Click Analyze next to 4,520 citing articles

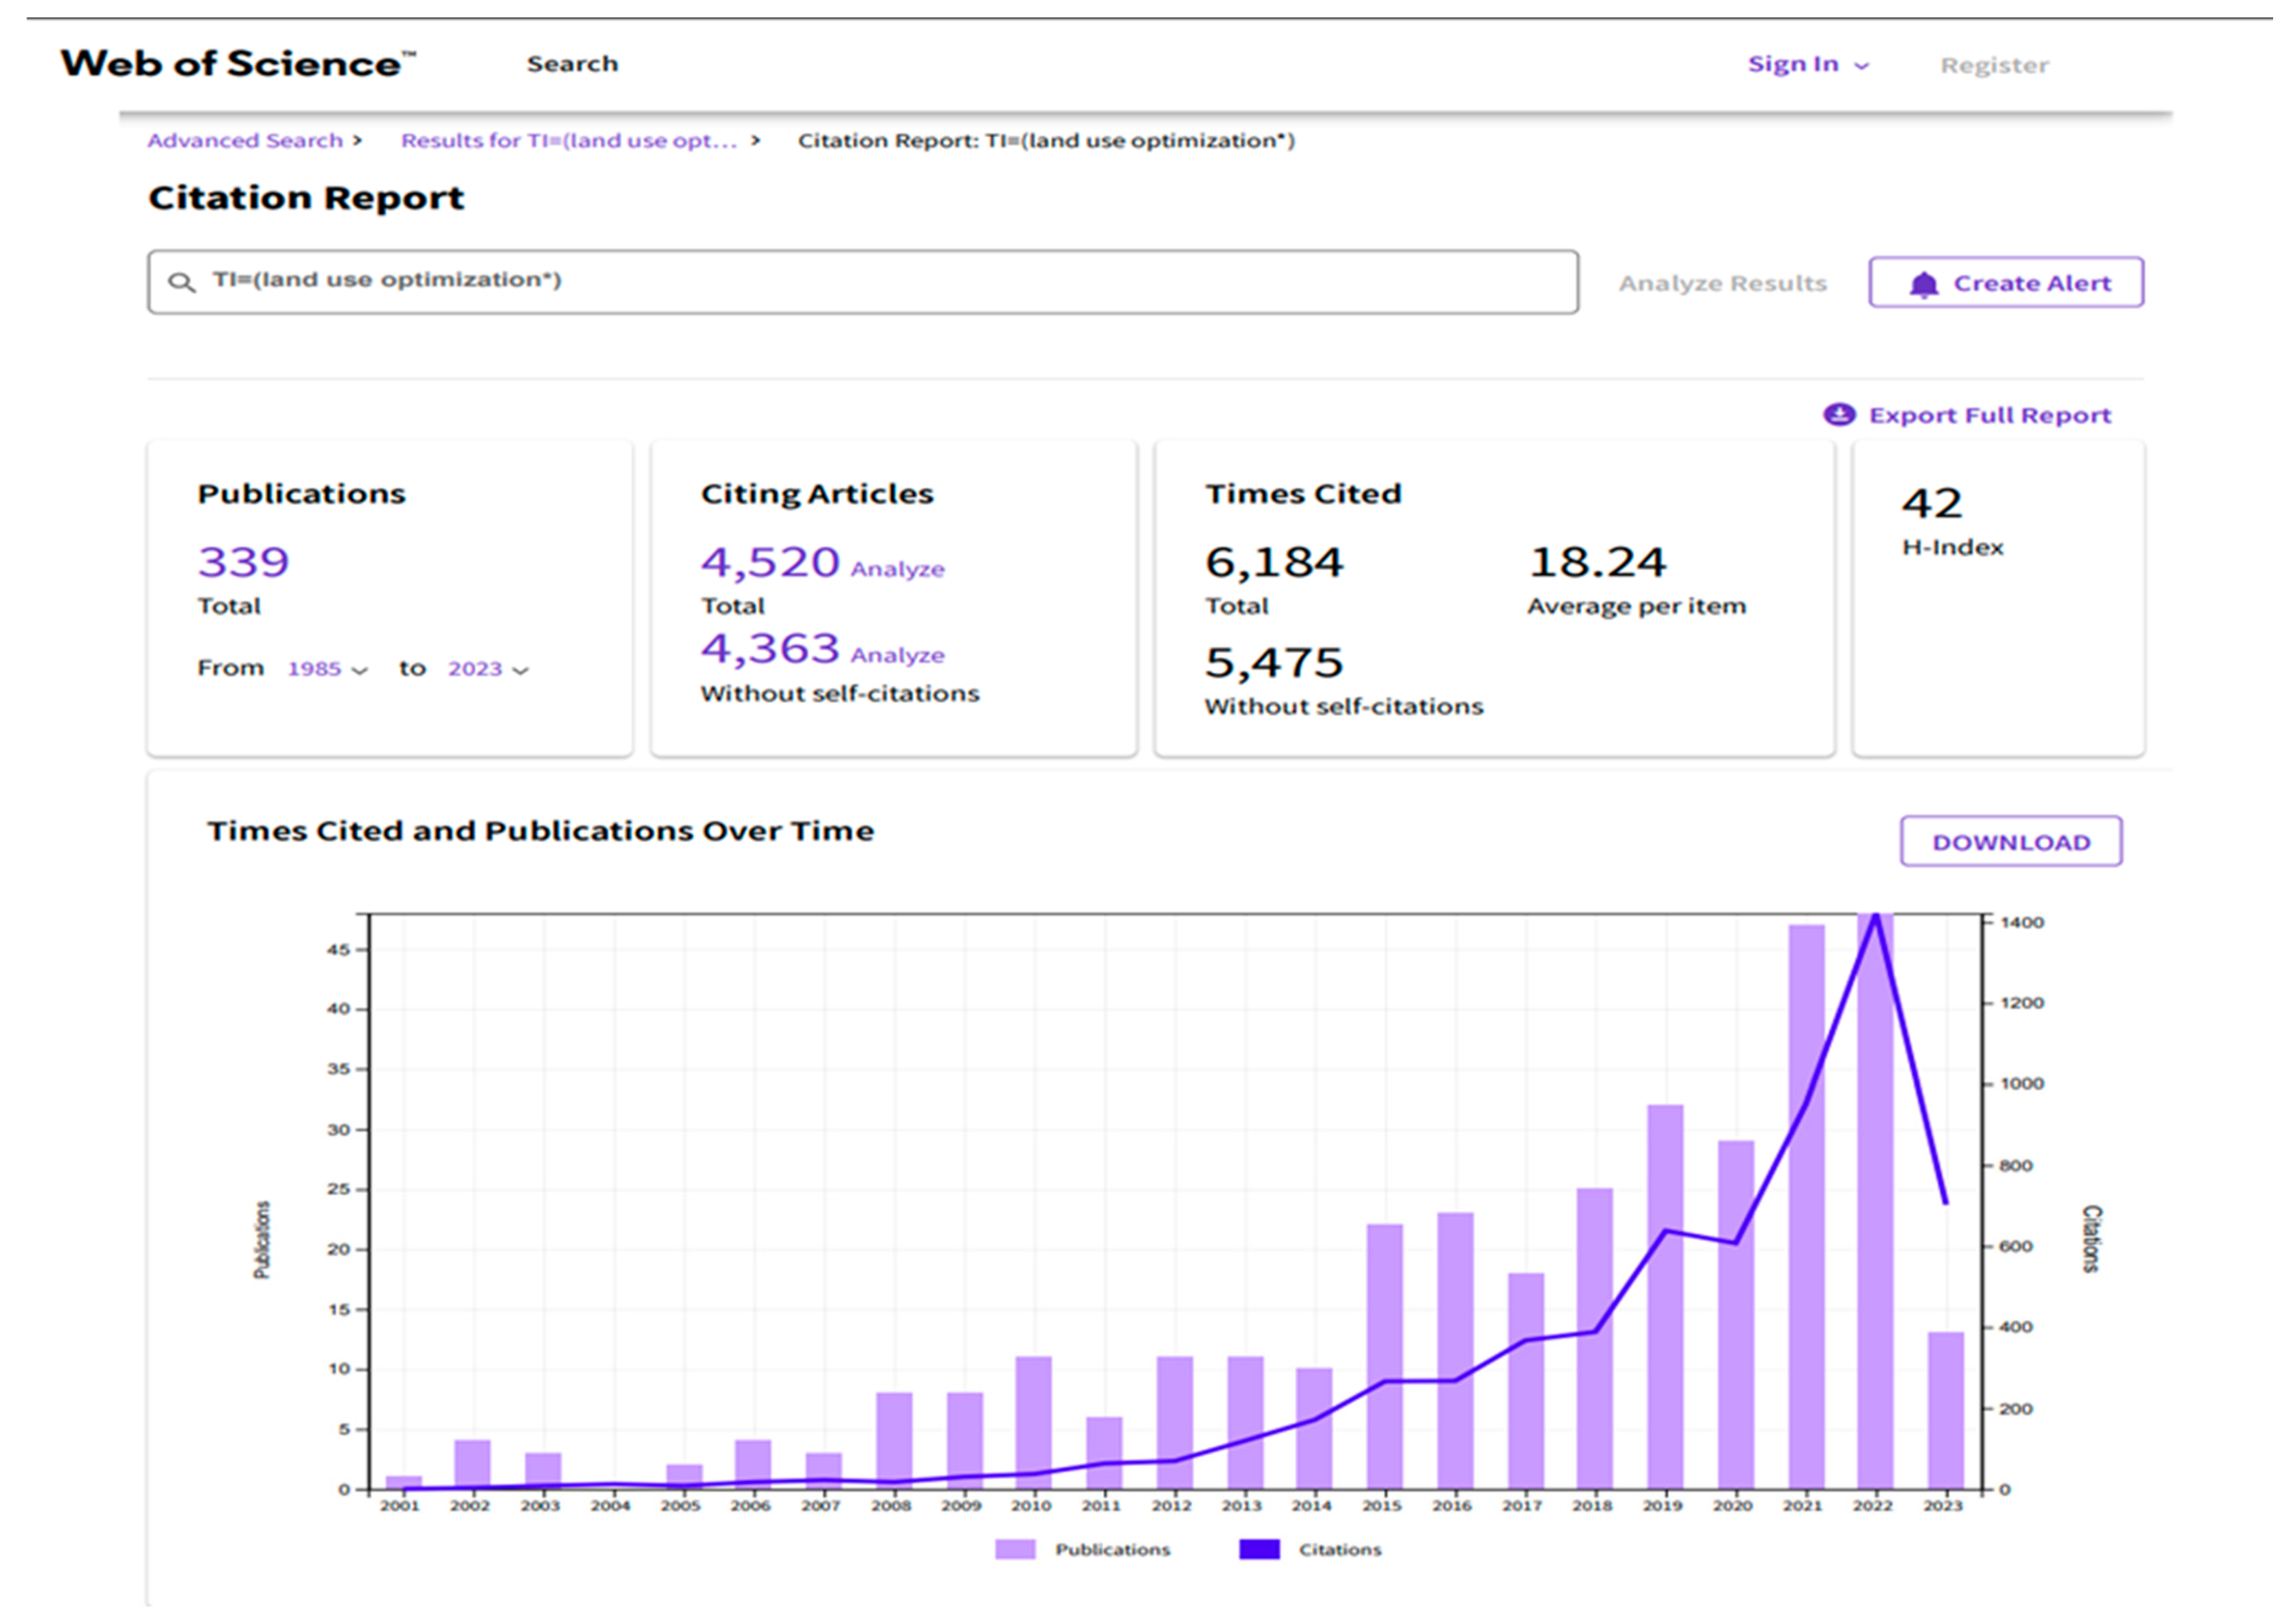tap(897, 569)
